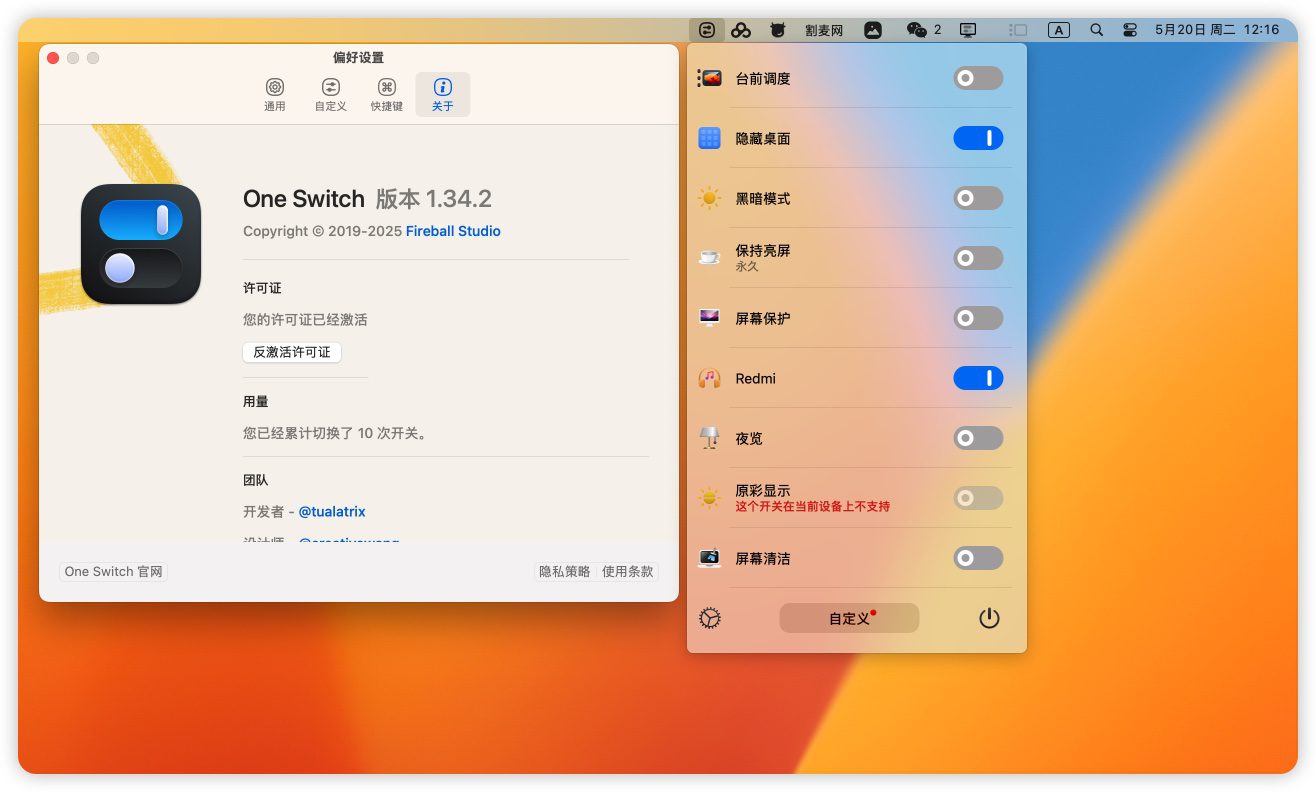Image resolution: width=1316 pixels, height=792 pixels.
Task: Click the bear icon in the menu bar
Action: (777, 30)
